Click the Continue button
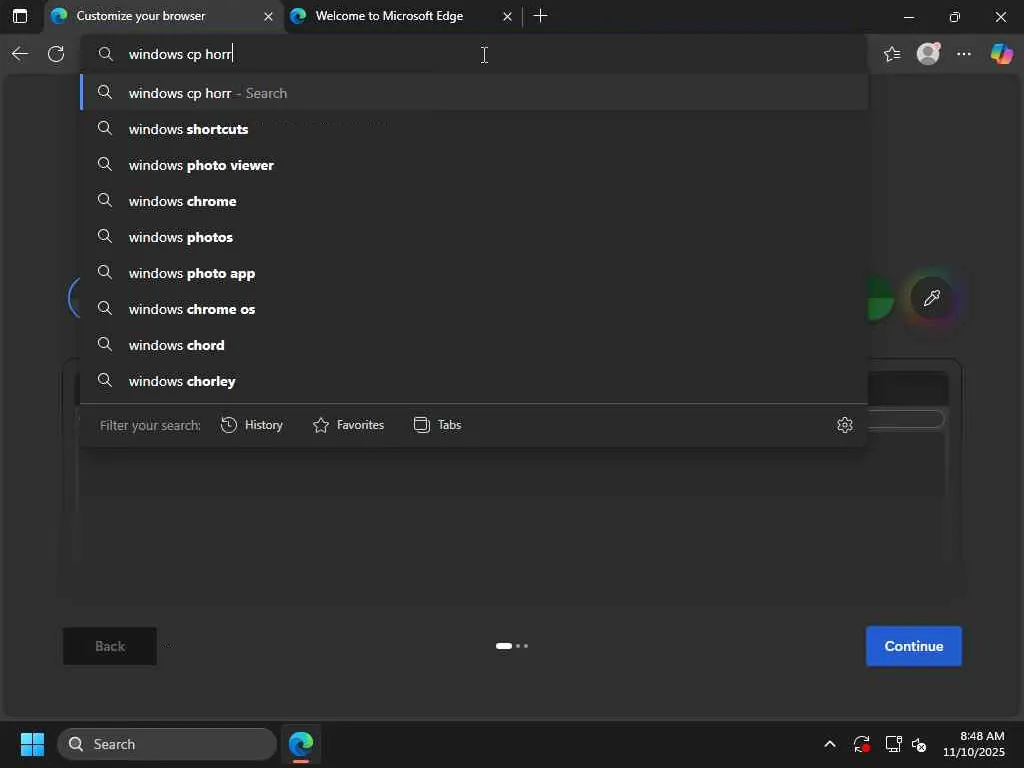The width and height of the screenshot is (1024, 768). click(913, 645)
